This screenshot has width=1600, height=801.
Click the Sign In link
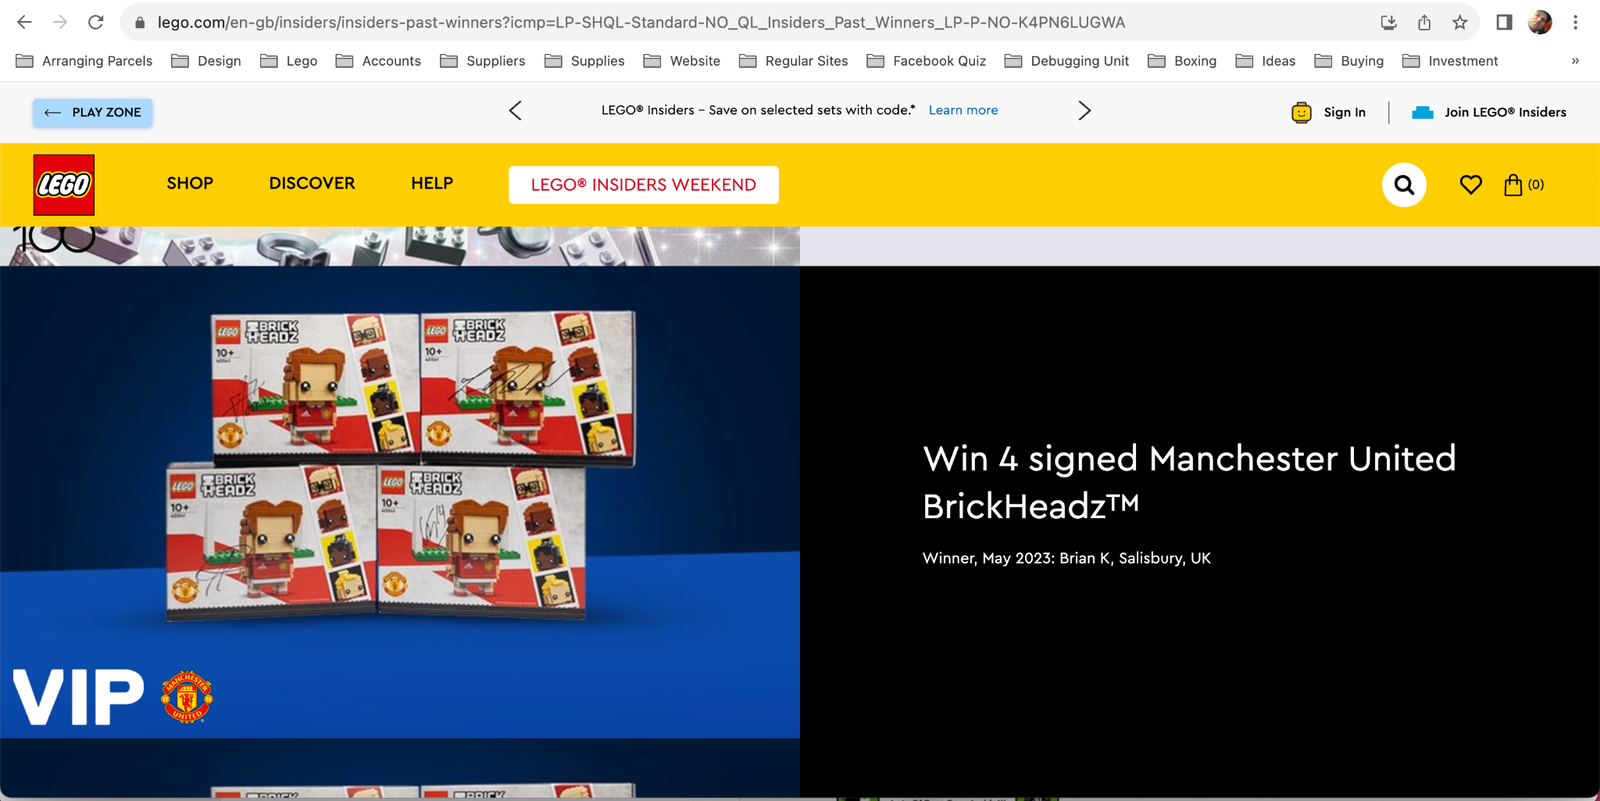[x=1344, y=112]
